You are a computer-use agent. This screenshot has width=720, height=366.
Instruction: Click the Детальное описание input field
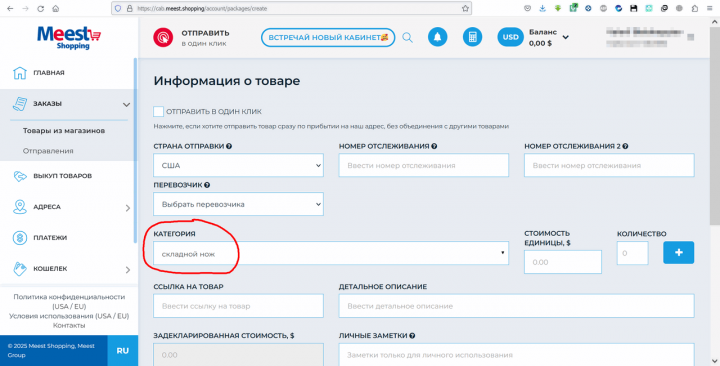pyautogui.click(x=517, y=306)
